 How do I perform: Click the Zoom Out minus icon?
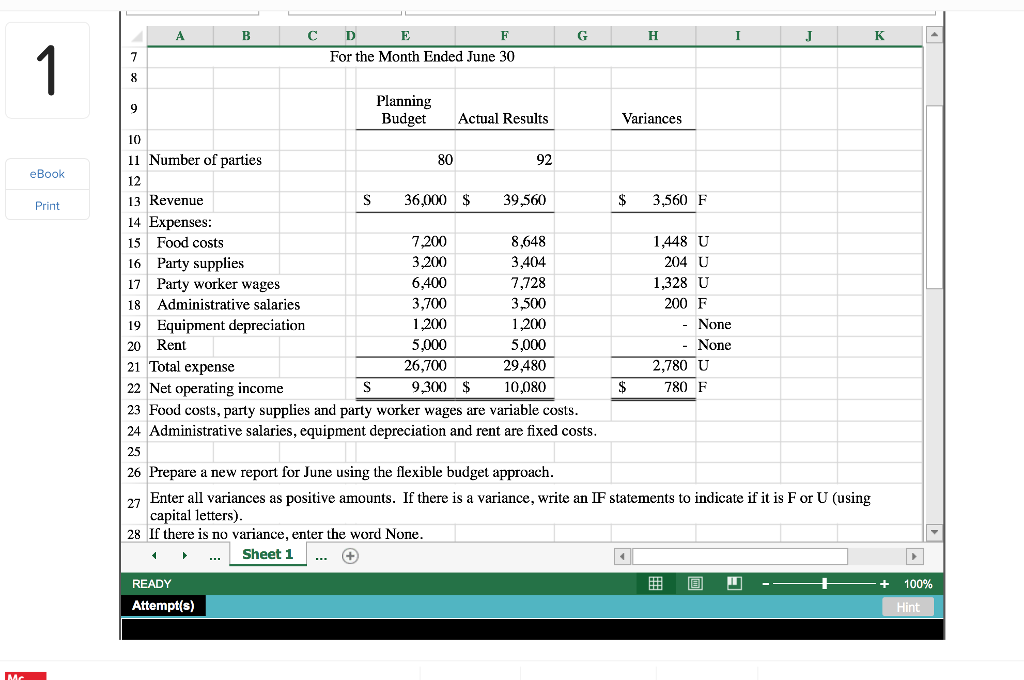point(764,583)
